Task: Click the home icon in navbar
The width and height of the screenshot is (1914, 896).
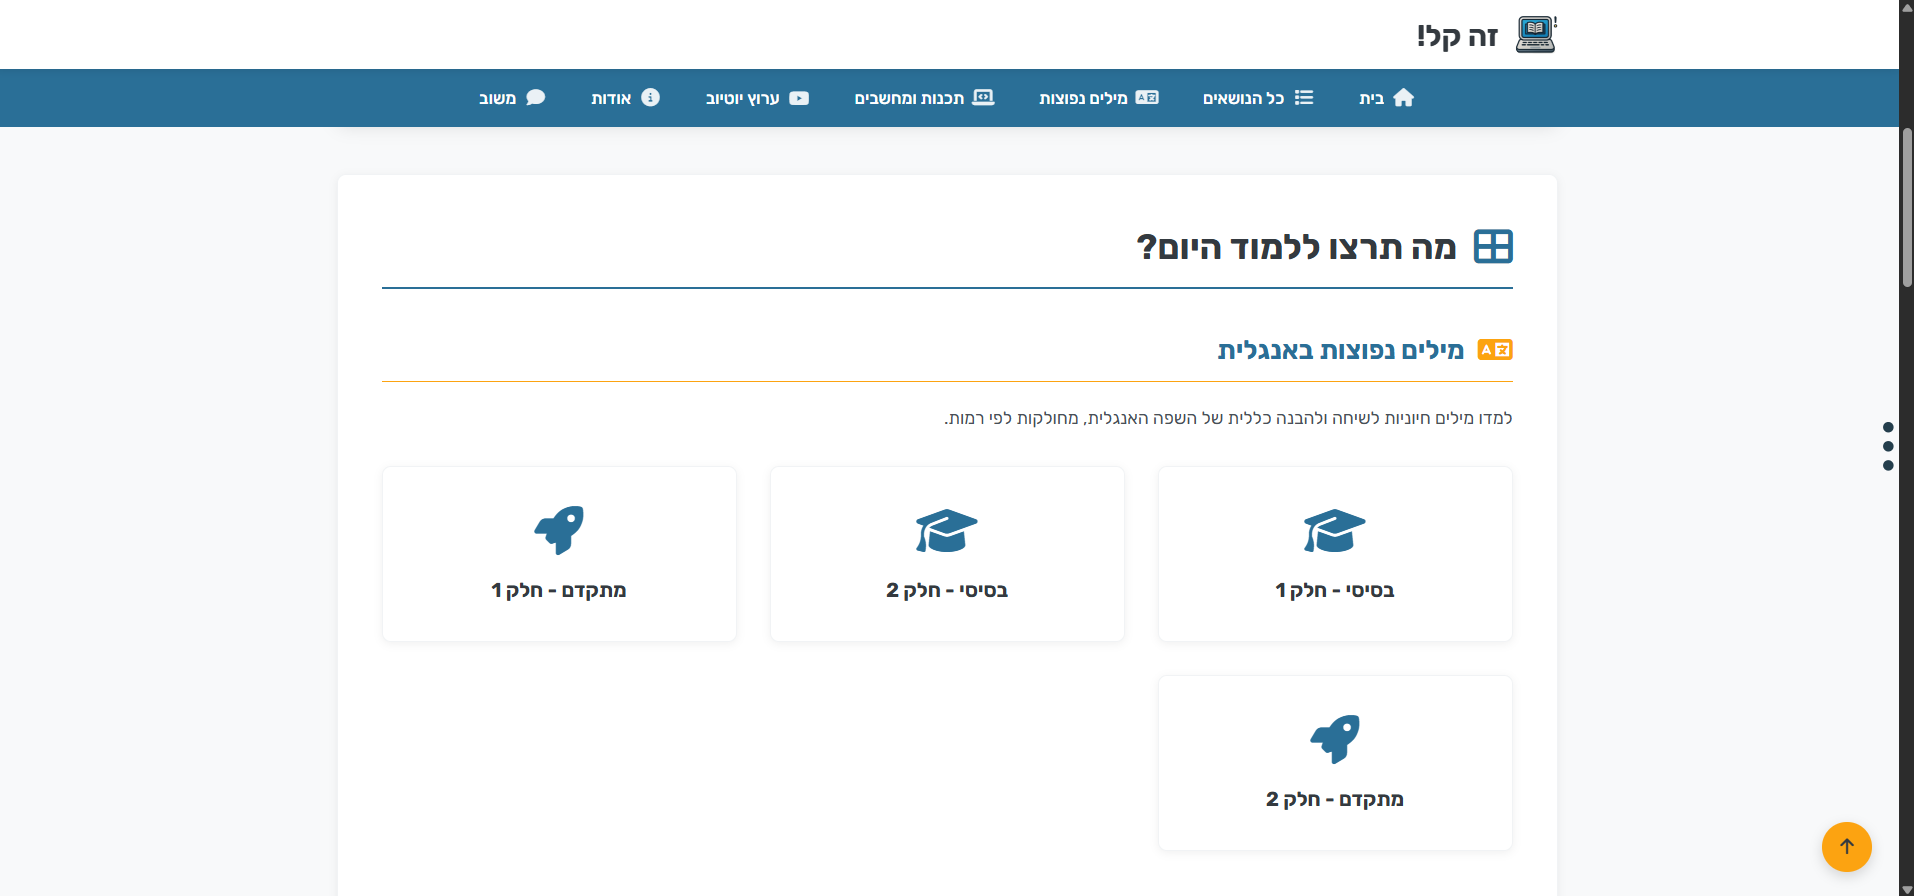Action: 1404,98
